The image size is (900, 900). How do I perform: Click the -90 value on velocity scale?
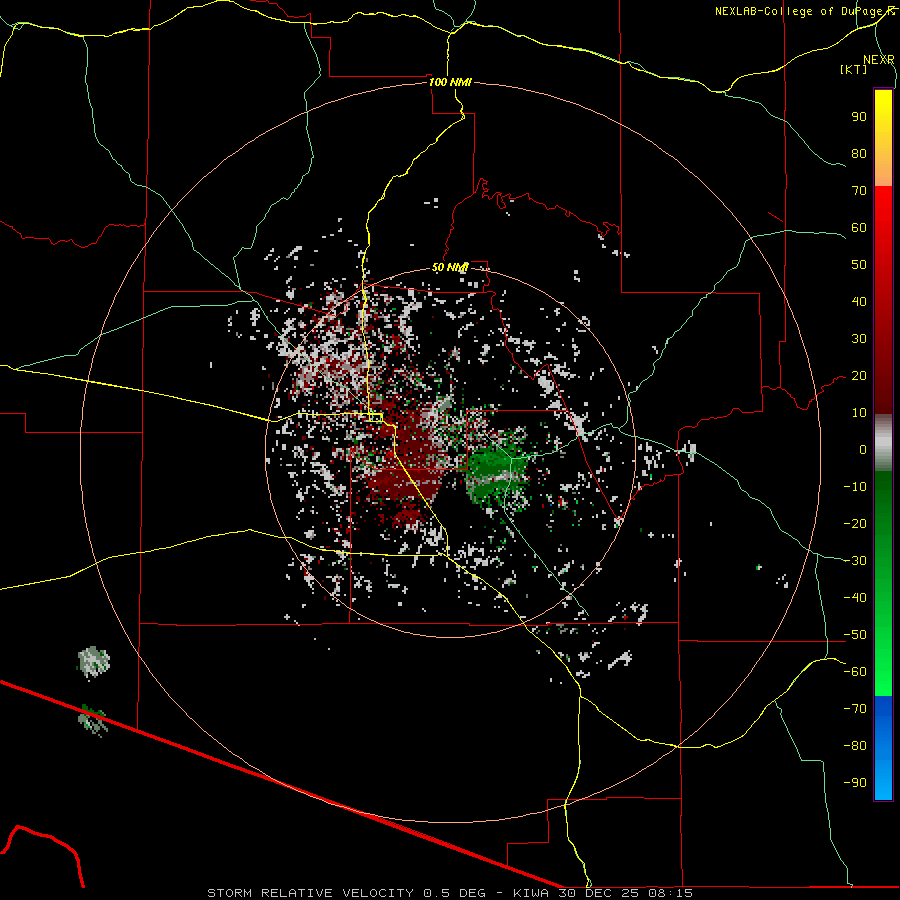tap(855, 783)
